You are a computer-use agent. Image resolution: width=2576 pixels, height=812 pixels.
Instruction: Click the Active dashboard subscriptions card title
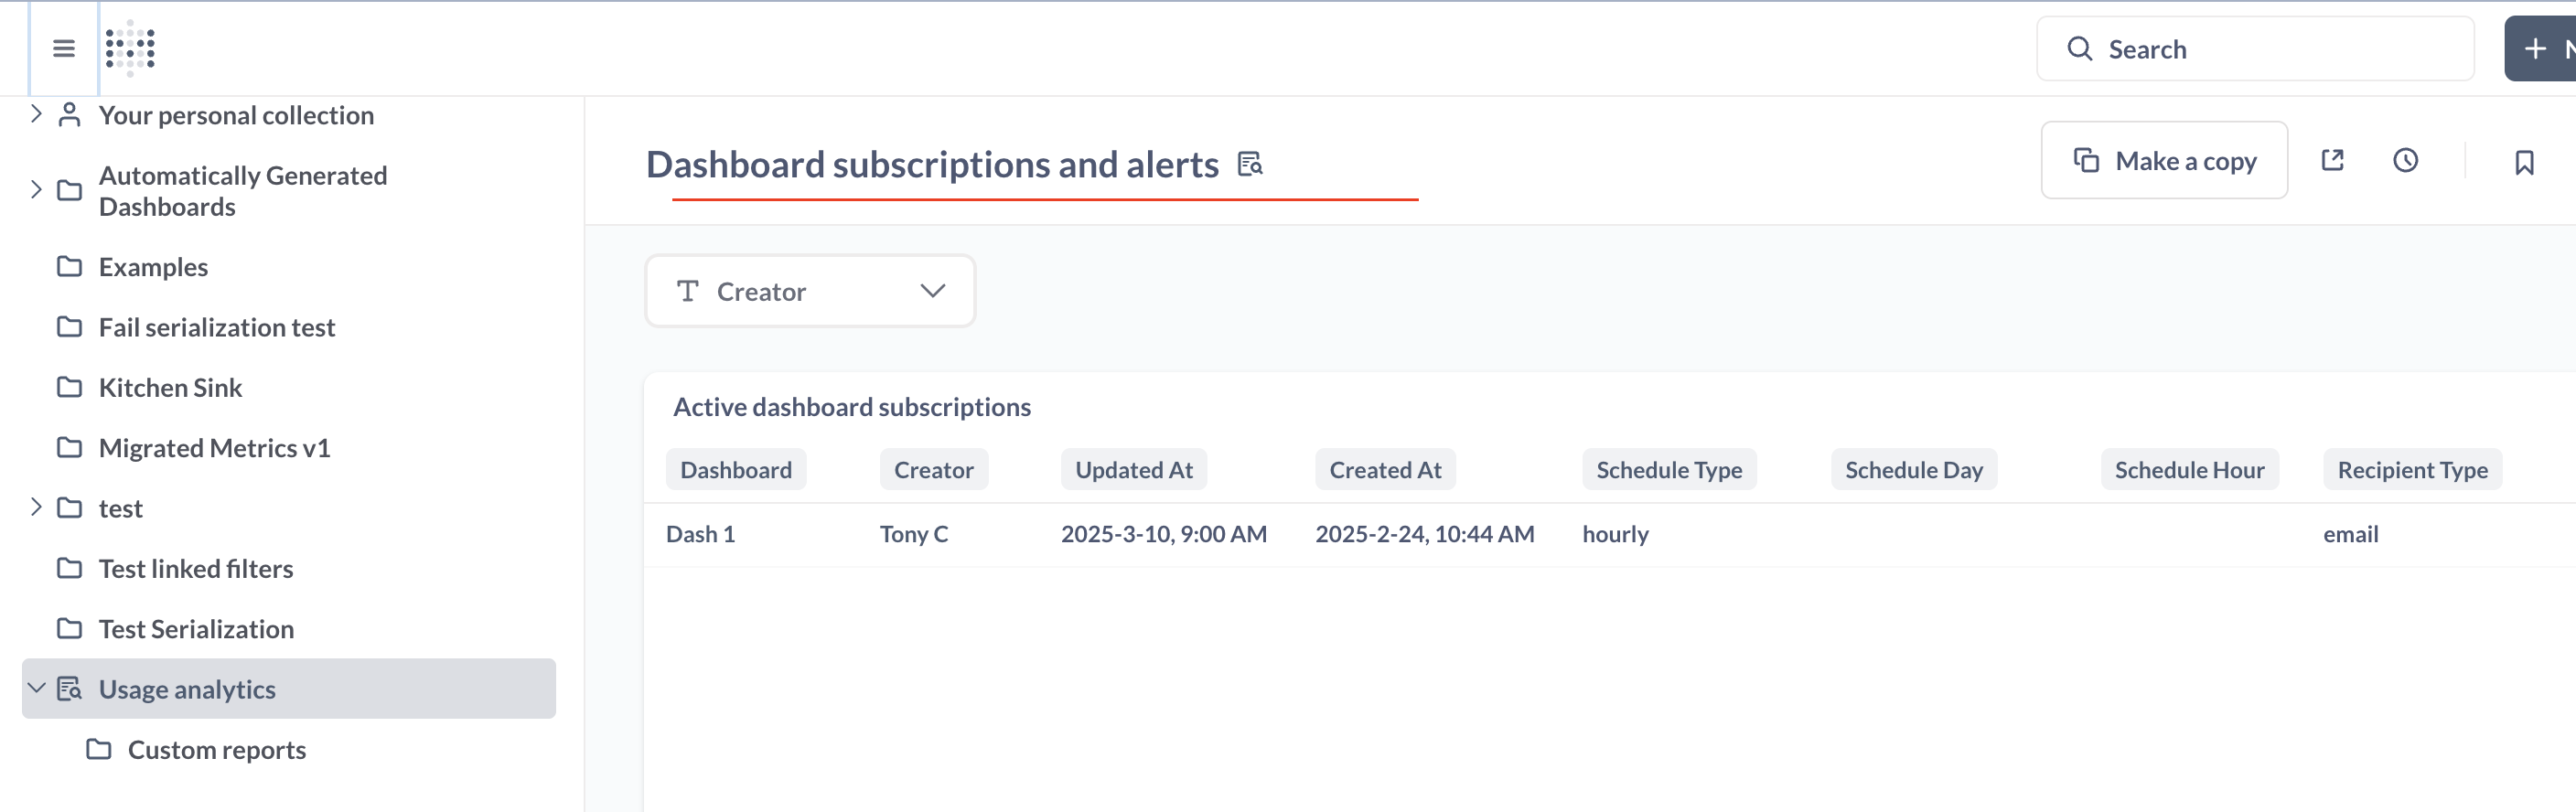click(851, 407)
